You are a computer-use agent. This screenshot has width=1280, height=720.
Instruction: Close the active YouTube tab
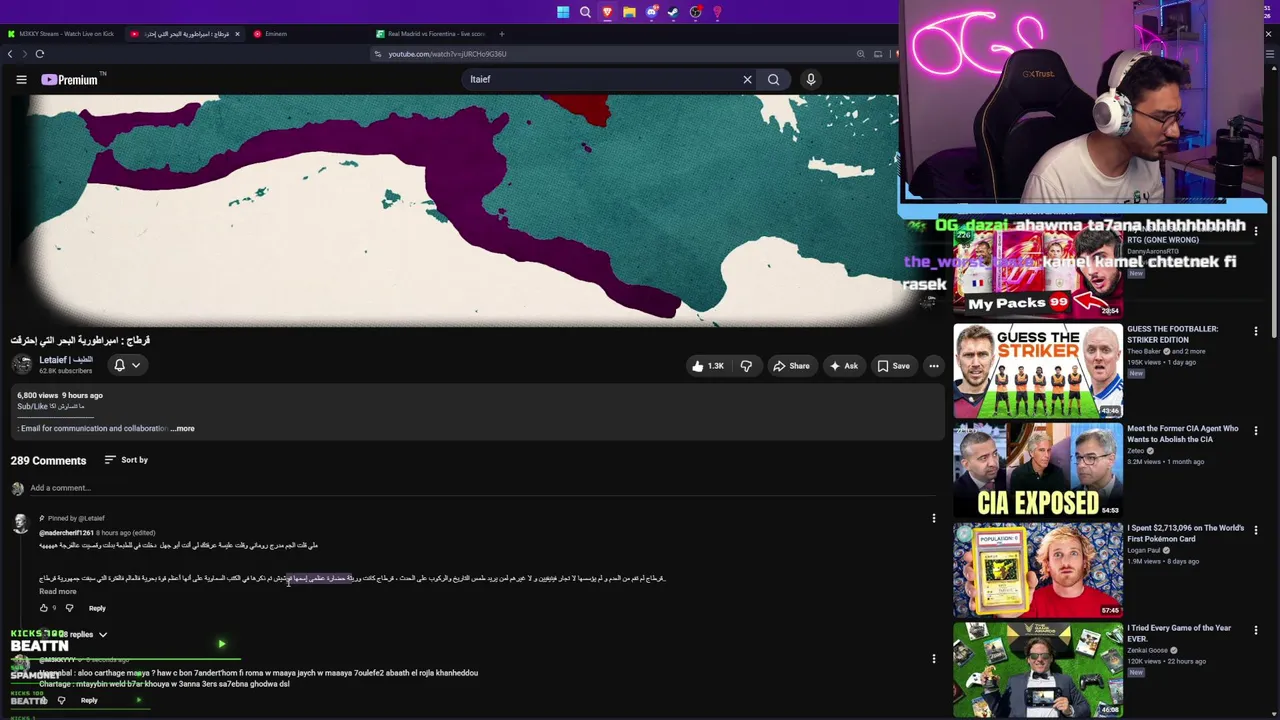click(237, 34)
